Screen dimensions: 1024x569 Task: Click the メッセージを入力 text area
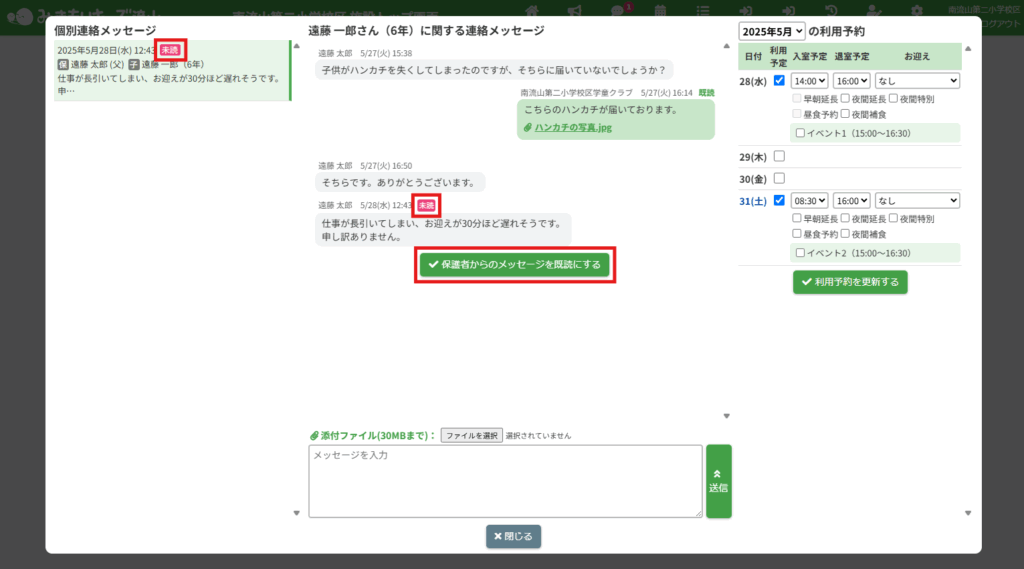(505, 481)
